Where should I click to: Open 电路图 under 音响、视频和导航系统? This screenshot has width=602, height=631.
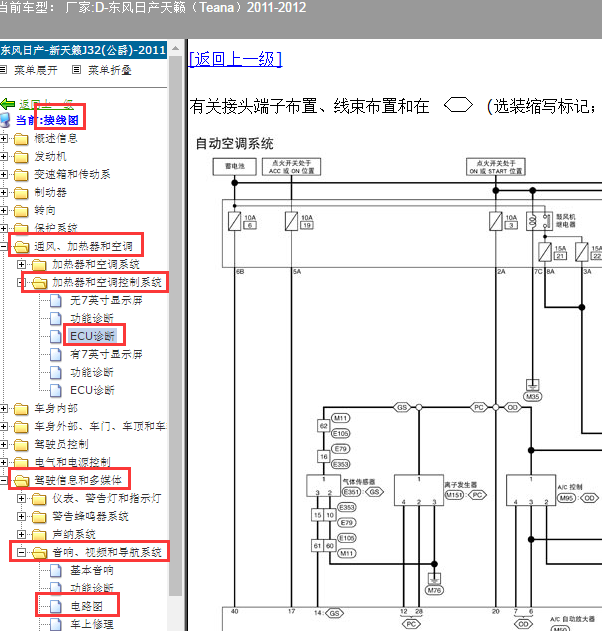coord(87,606)
